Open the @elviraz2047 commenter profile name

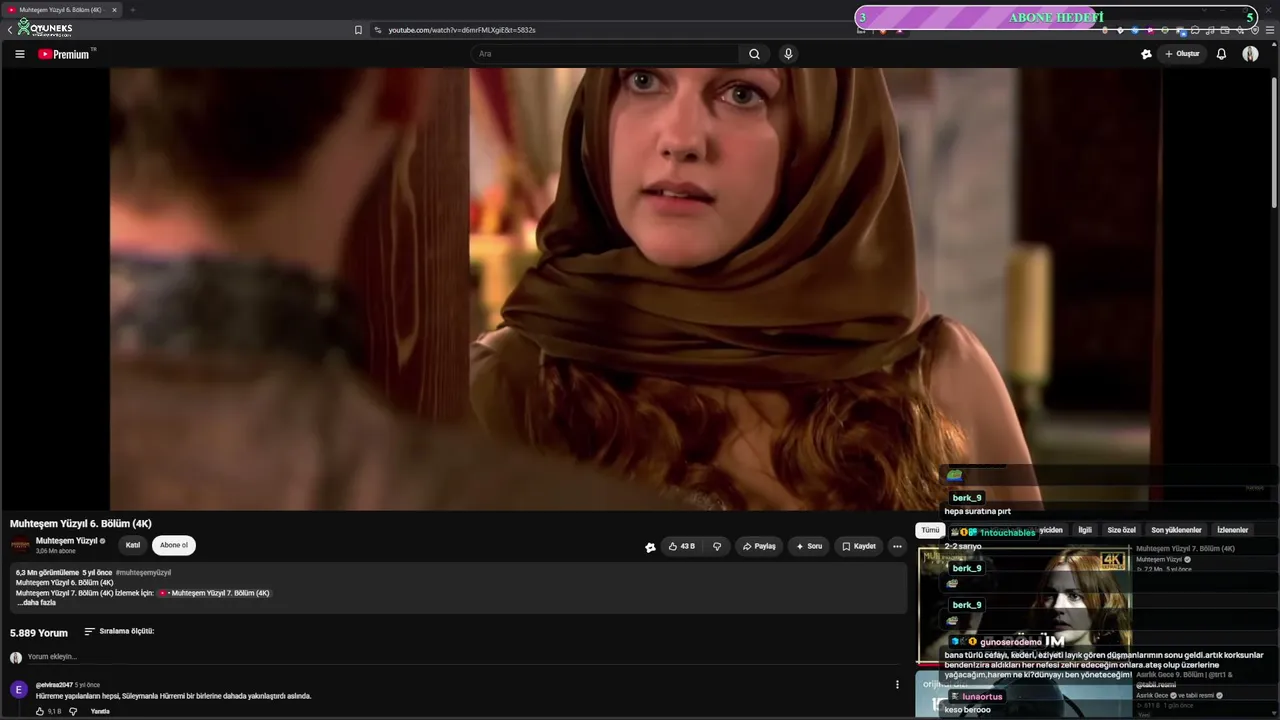(54, 685)
